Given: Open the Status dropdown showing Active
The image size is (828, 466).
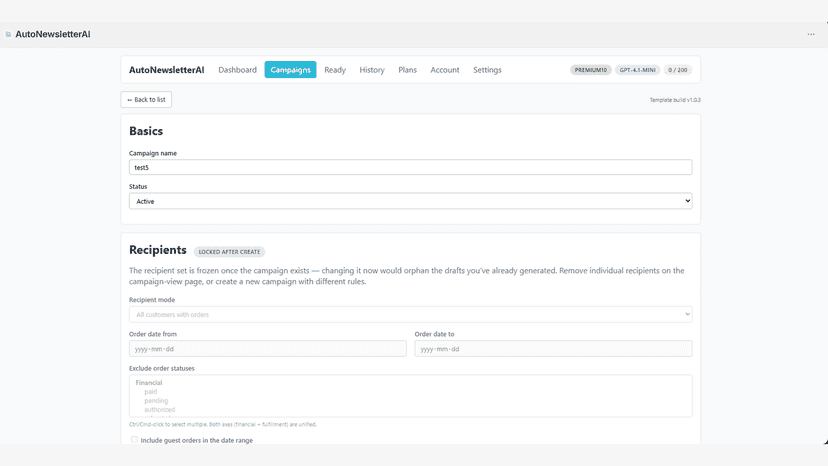Looking at the screenshot, I should 410,201.
